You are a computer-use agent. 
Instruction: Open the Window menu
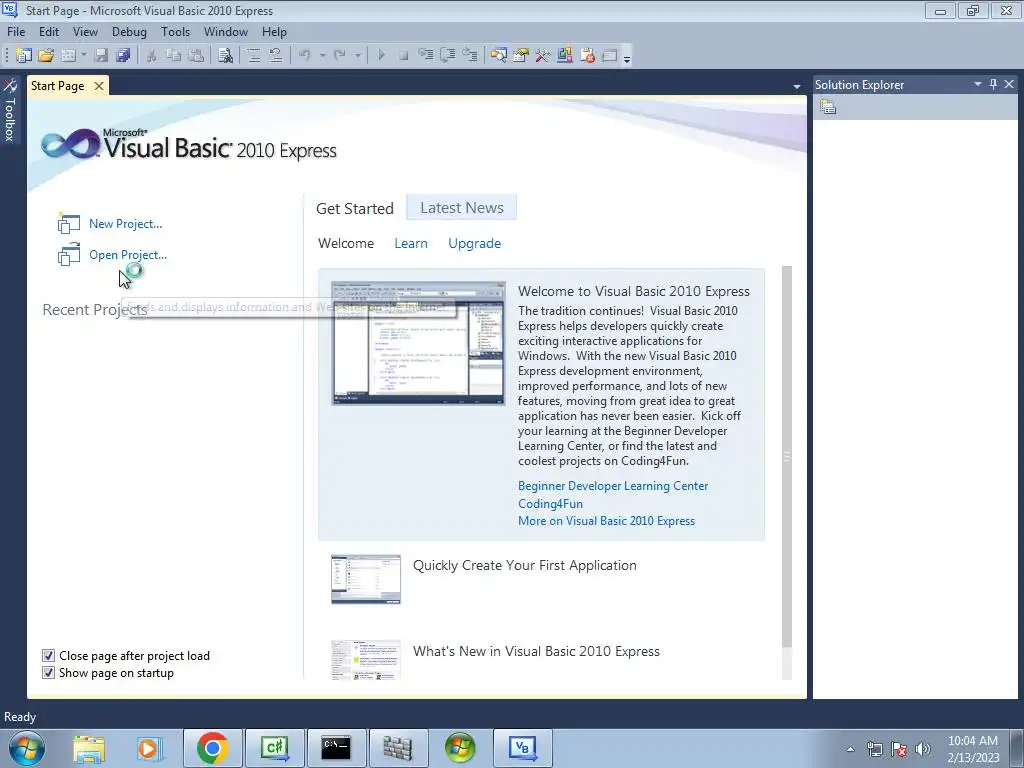[x=226, y=31]
